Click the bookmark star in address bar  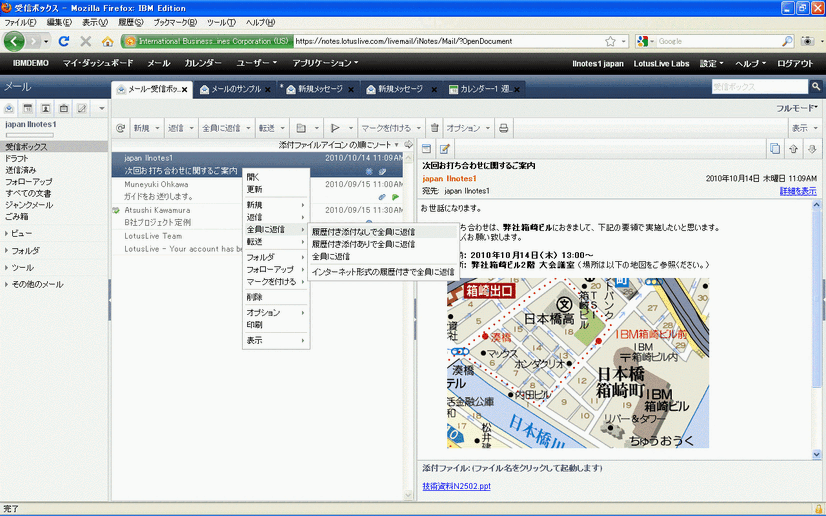[610, 41]
